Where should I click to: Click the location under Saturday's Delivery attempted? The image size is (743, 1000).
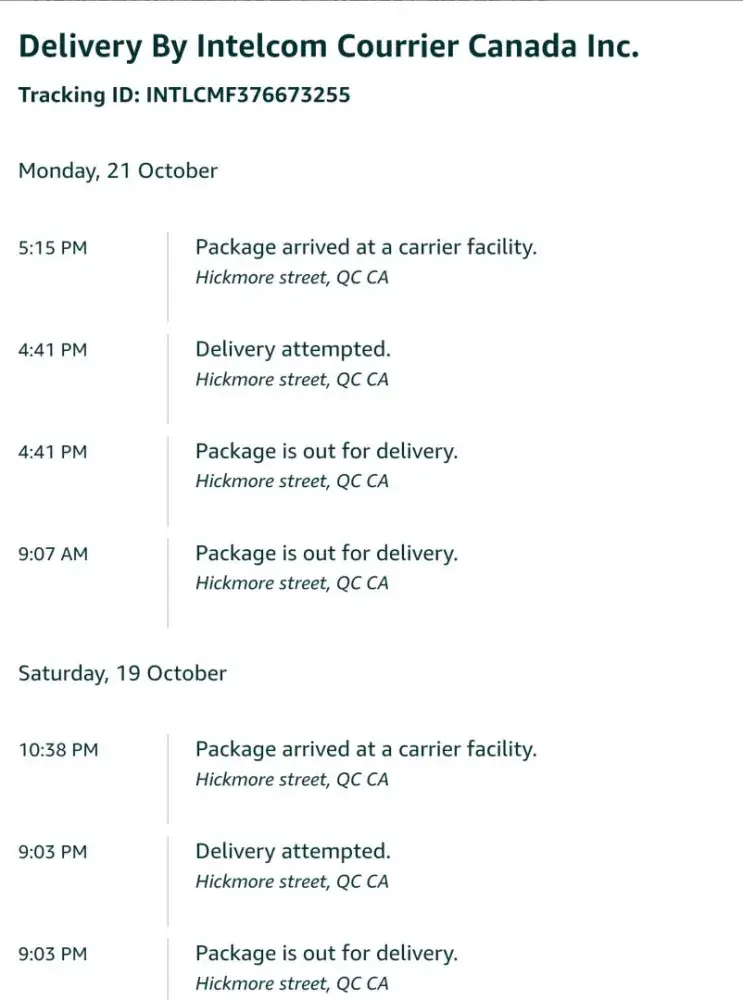coord(291,882)
